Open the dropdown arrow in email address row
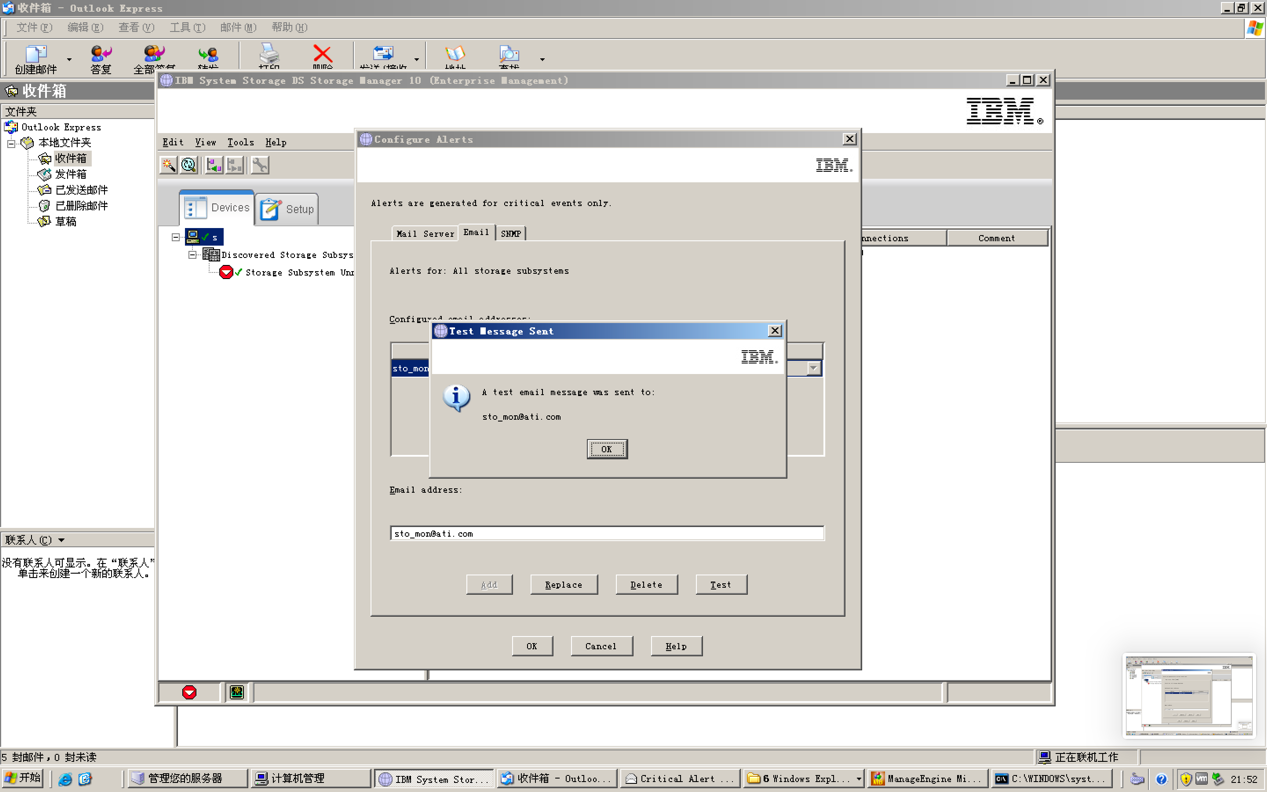The width and height of the screenshot is (1267, 792). (x=813, y=368)
